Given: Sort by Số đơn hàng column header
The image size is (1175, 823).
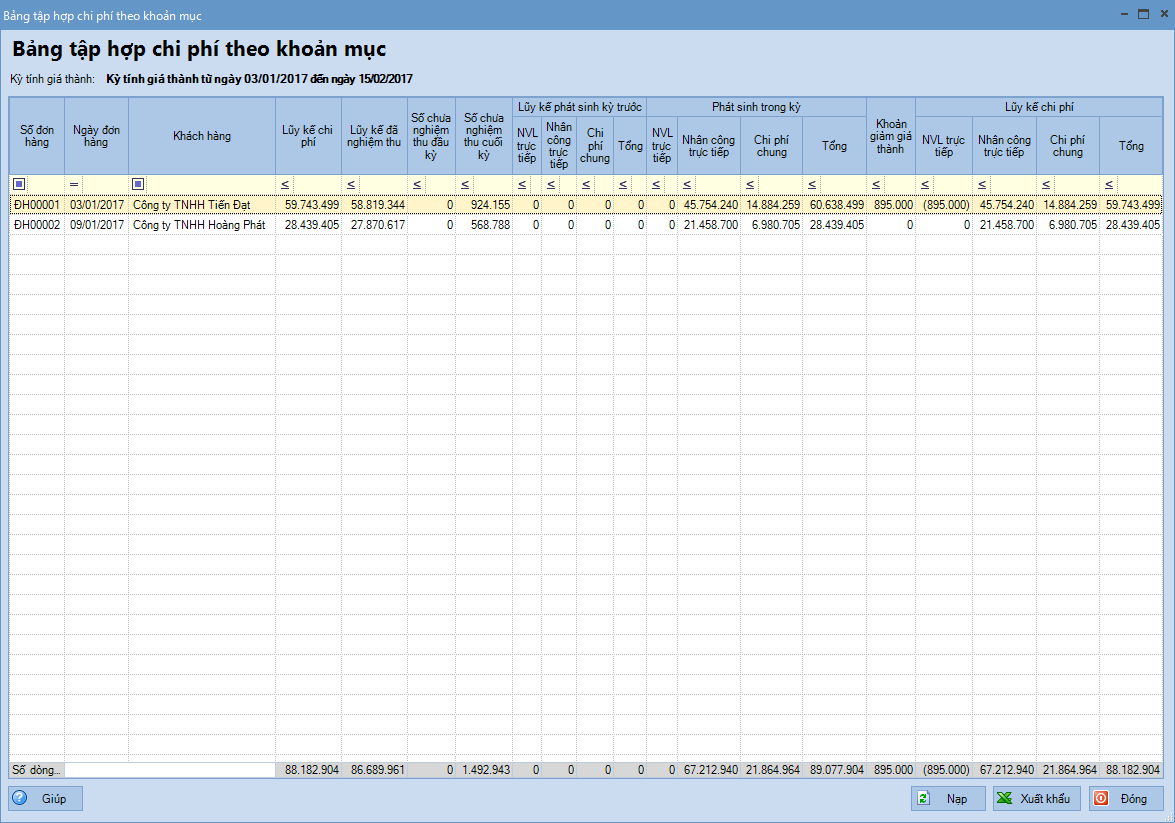Looking at the screenshot, I should 36,136.
